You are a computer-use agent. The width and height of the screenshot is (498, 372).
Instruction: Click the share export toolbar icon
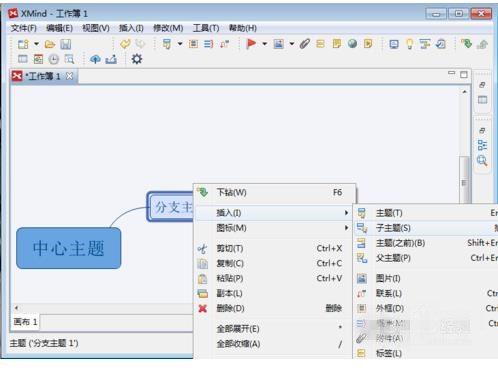111,59
